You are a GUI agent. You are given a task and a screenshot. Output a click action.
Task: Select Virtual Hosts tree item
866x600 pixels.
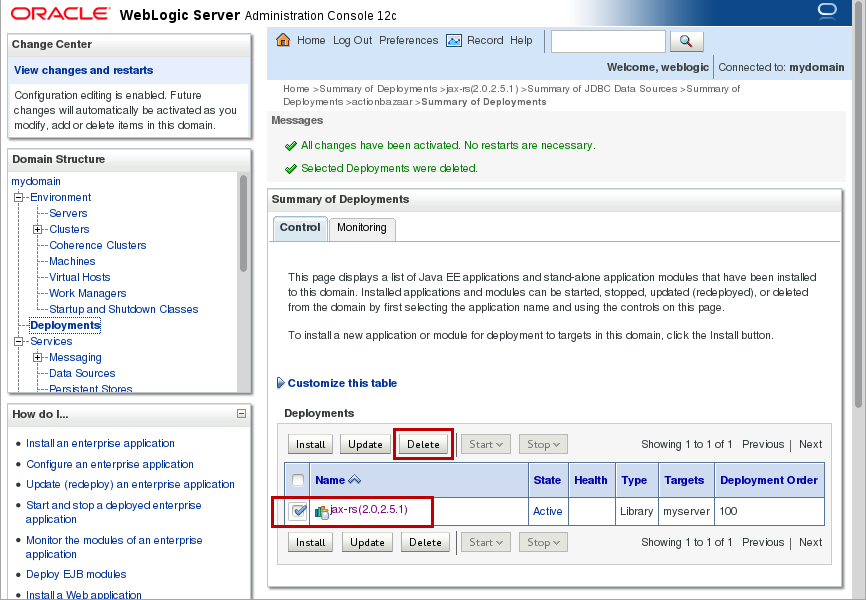[80, 277]
